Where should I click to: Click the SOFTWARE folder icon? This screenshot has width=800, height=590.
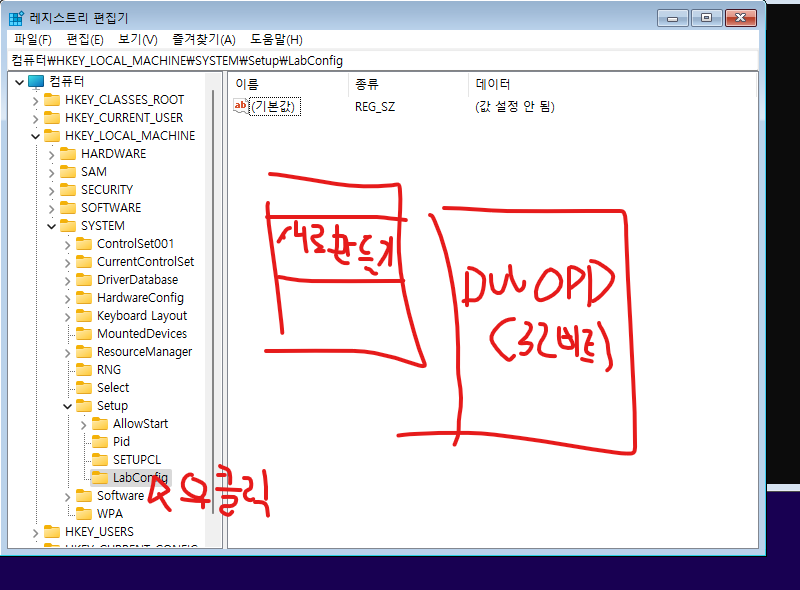pyautogui.click(x=68, y=207)
